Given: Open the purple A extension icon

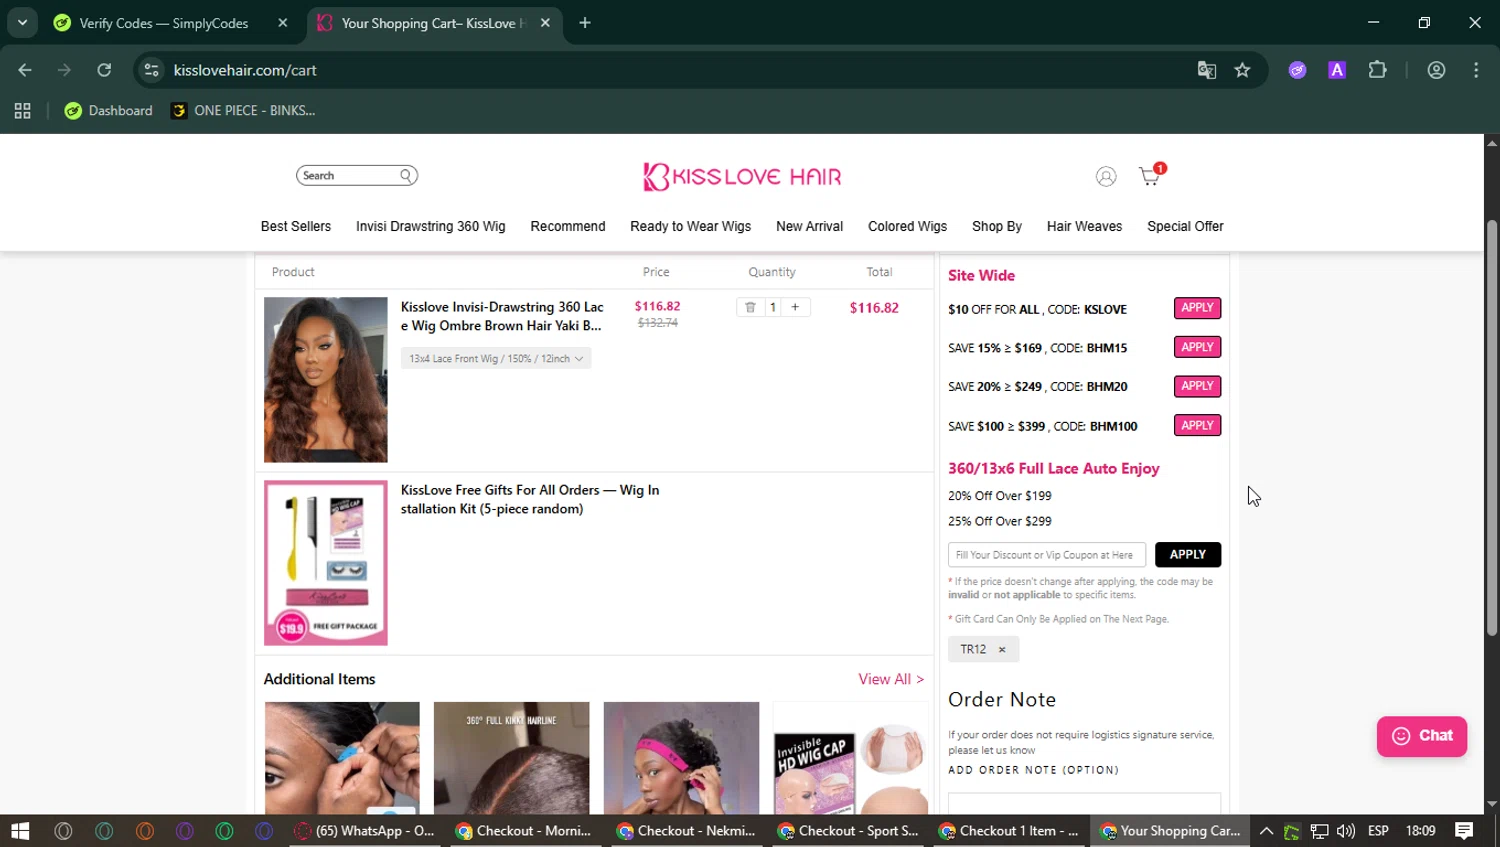Looking at the screenshot, I should [1337, 70].
